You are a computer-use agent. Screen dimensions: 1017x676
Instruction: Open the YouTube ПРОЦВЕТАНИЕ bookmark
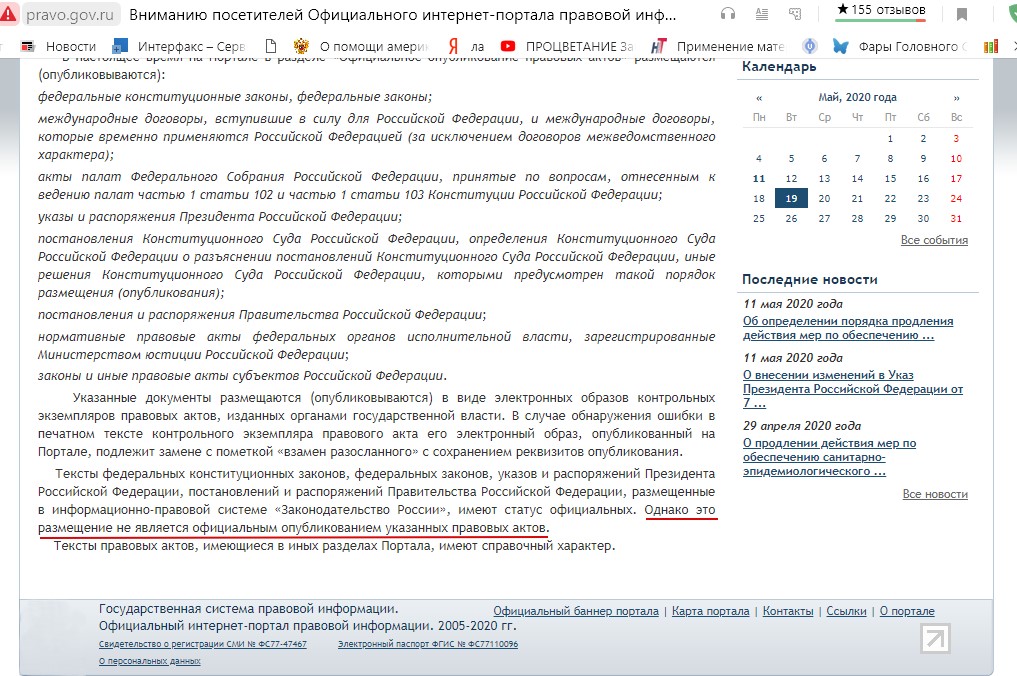pyautogui.click(x=567, y=46)
